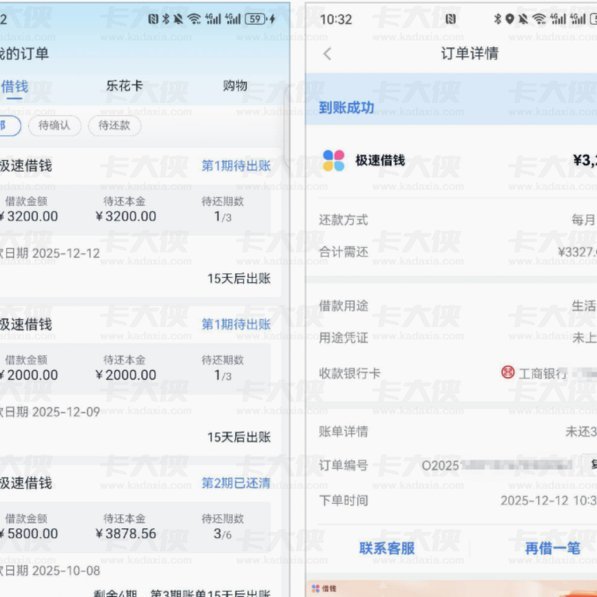This screenshot has height=597, width=597.
Task: Tap the 待还期数 3/6 value
Action: 223,533
